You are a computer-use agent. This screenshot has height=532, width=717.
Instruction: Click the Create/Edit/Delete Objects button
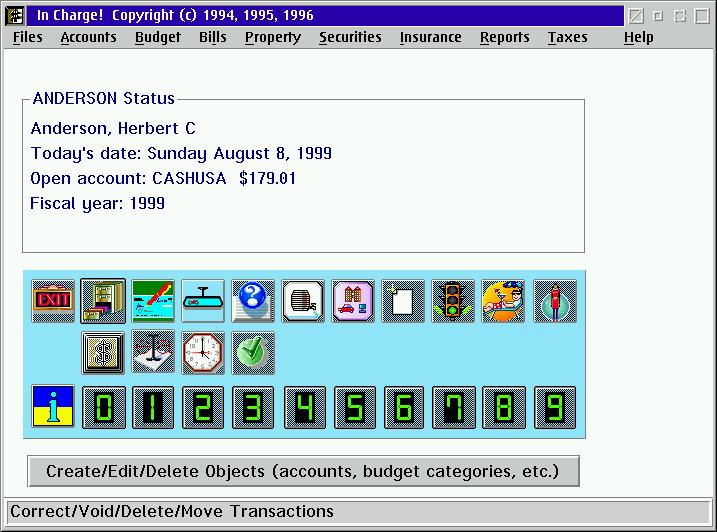point(303,471)
